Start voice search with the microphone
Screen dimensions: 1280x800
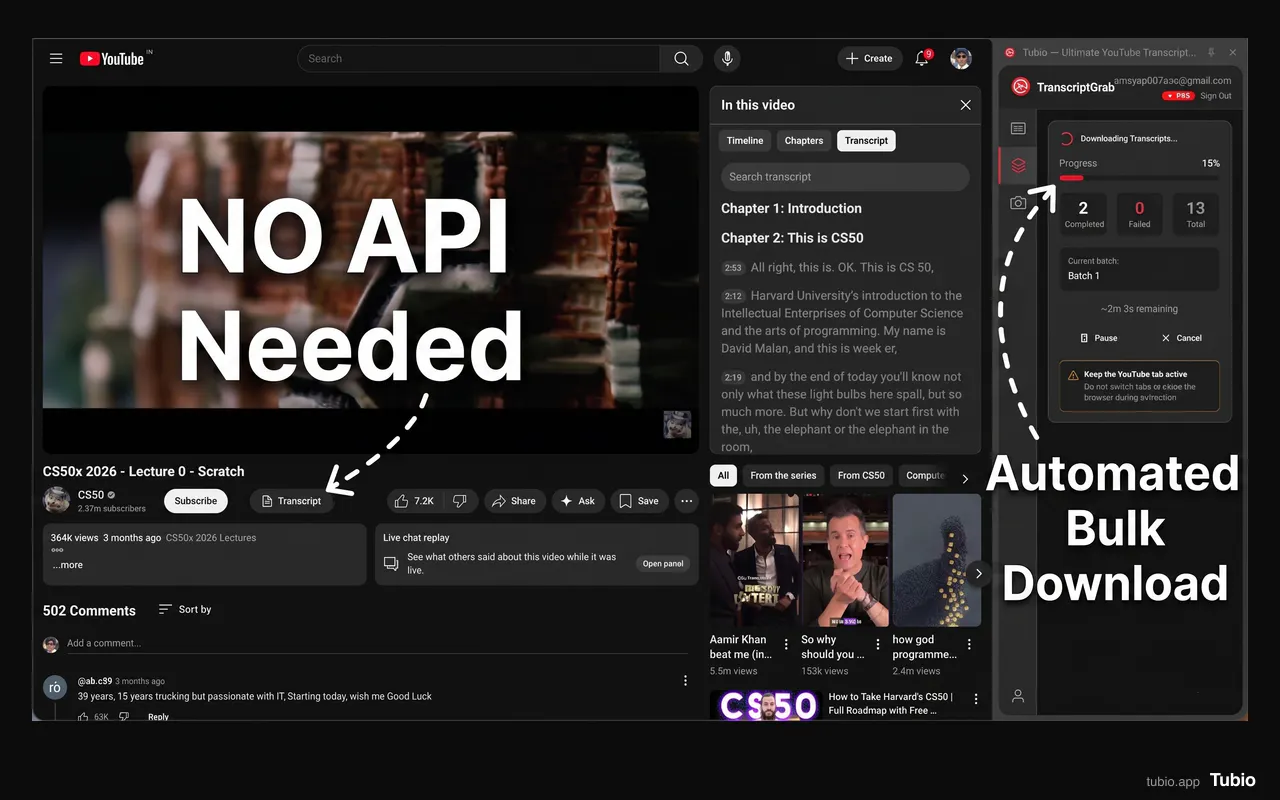point(727,59)
